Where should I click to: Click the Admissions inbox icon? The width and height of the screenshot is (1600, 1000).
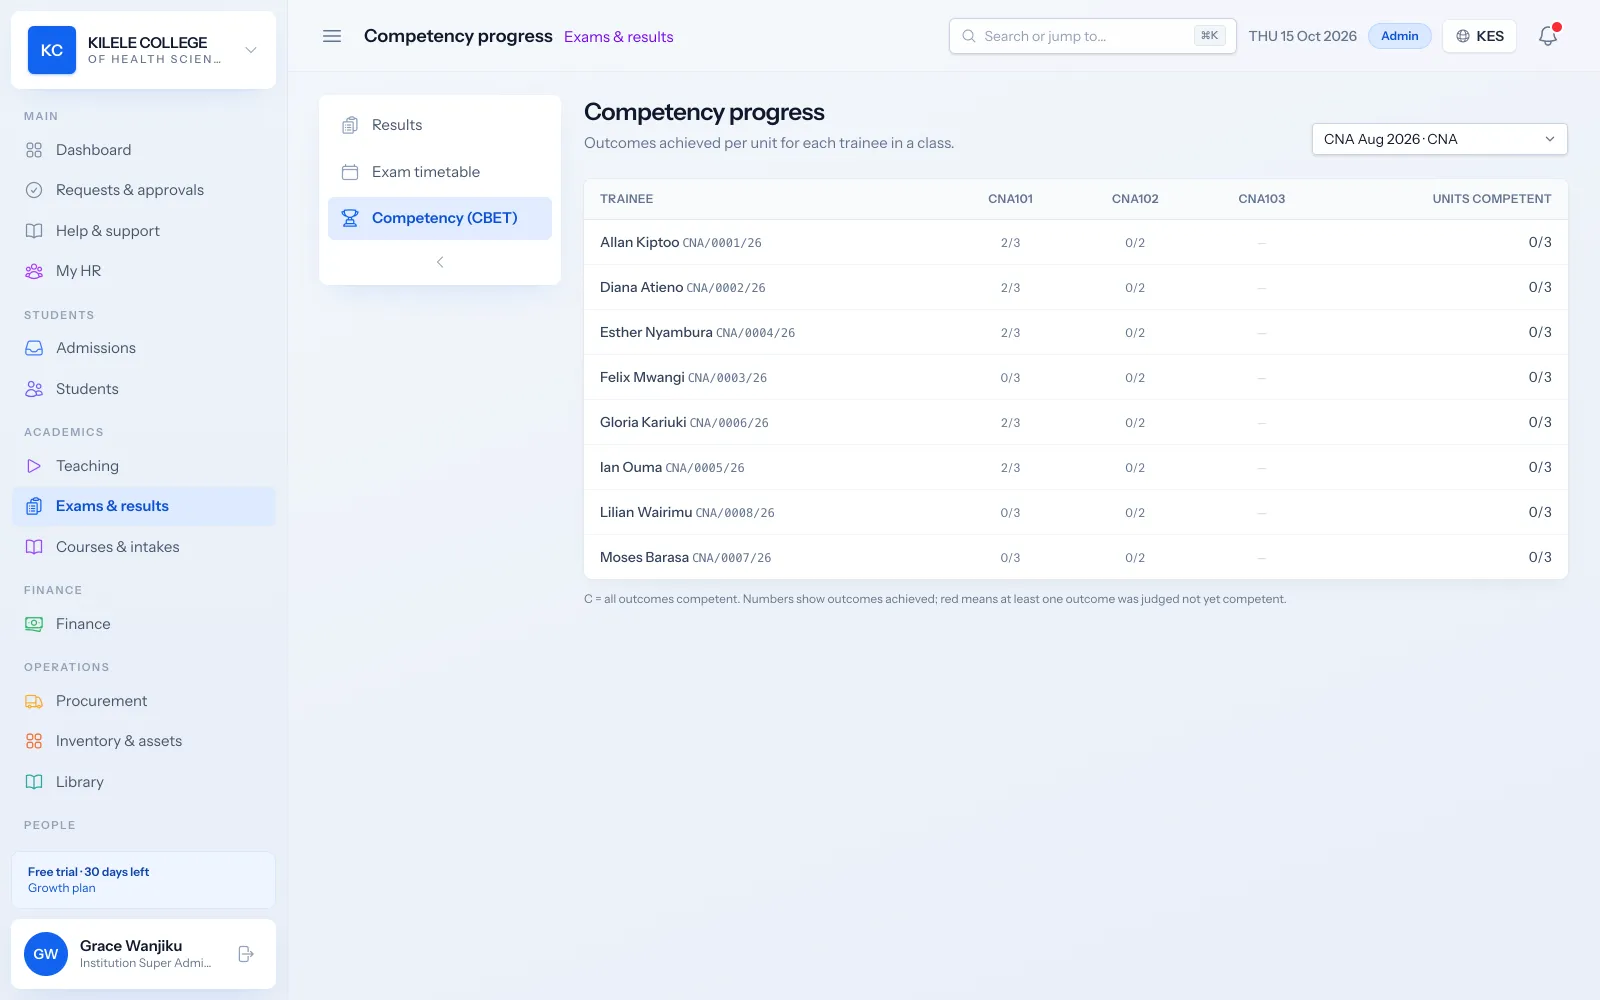[34, 348]
